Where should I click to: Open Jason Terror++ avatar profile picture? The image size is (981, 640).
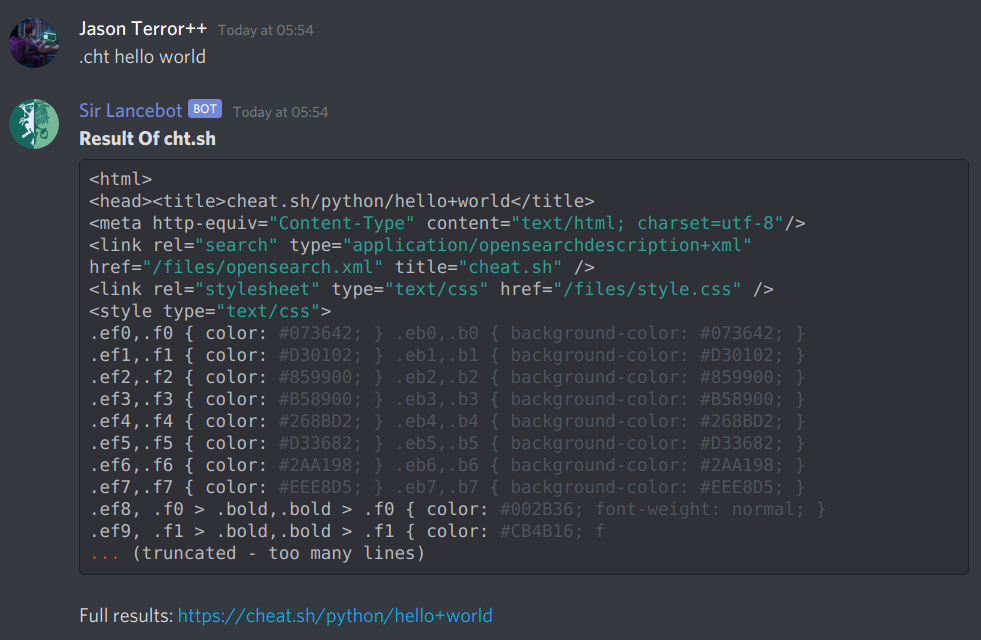34,43
